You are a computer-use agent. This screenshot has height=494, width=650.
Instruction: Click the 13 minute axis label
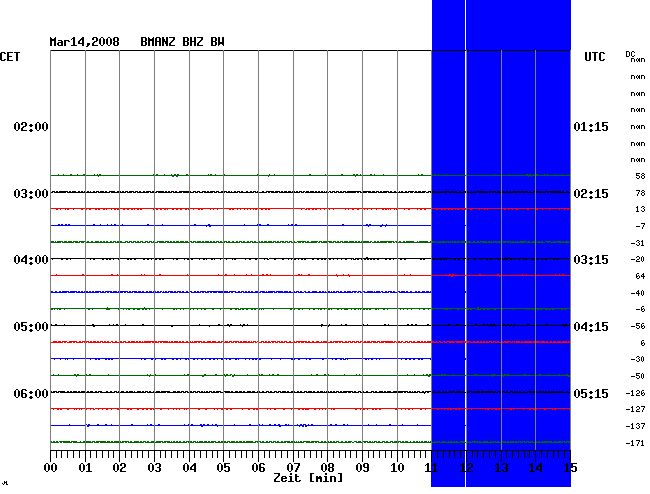(x=501, y=468)
